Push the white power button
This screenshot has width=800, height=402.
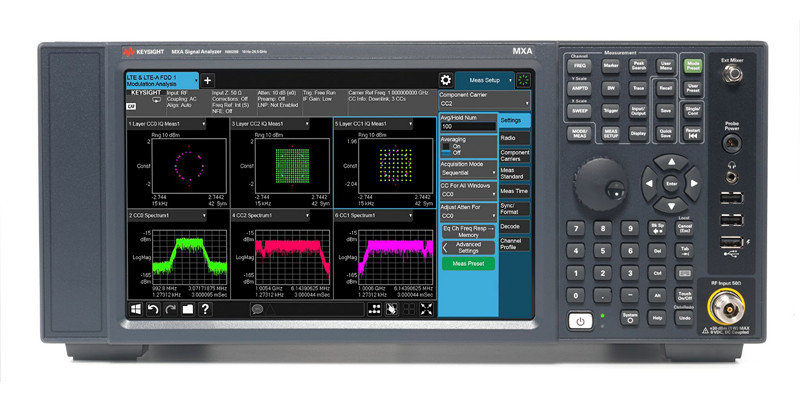point(580,321)
